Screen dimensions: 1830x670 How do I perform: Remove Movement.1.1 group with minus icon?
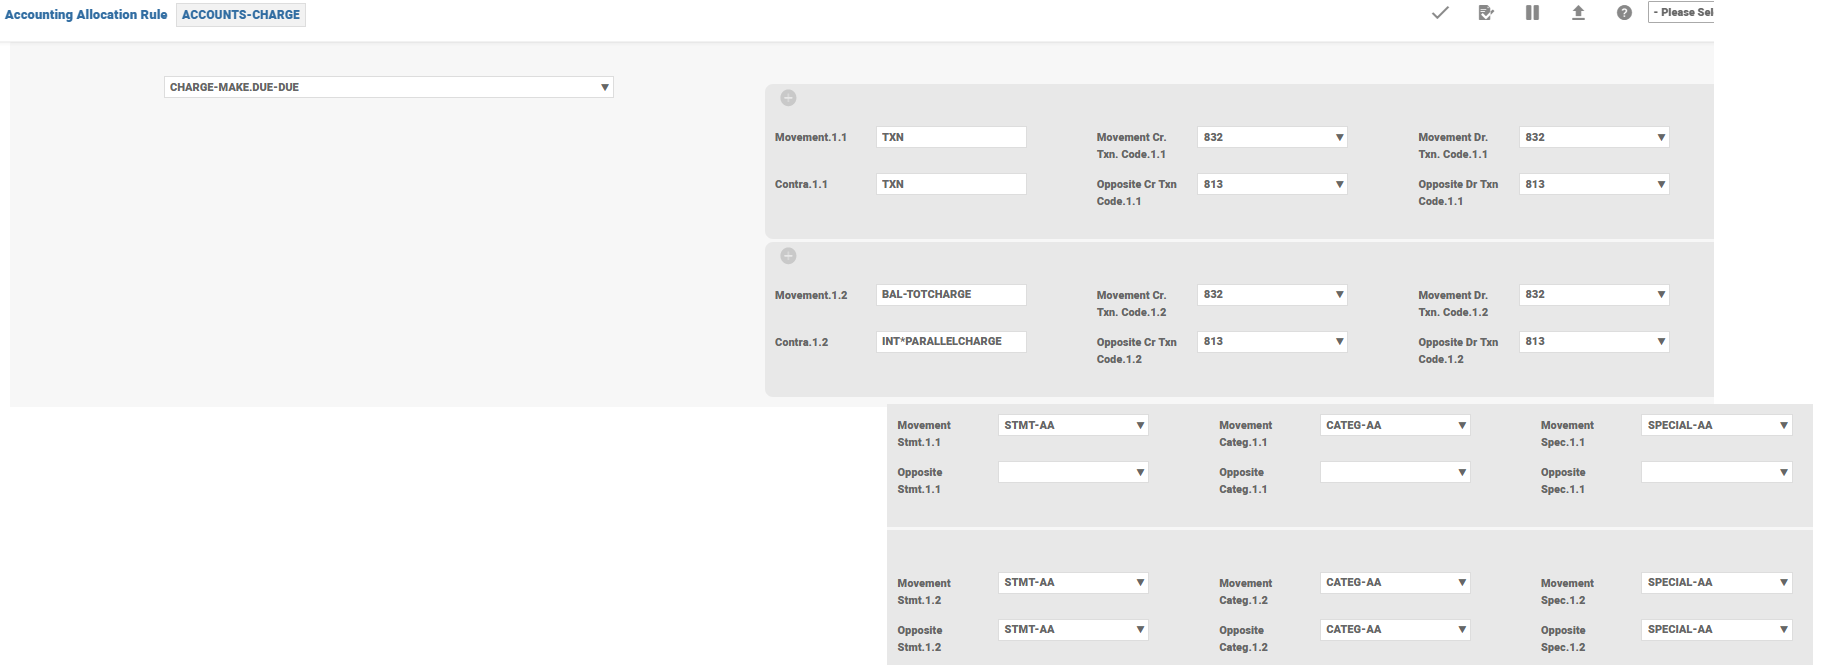point(788,98)
